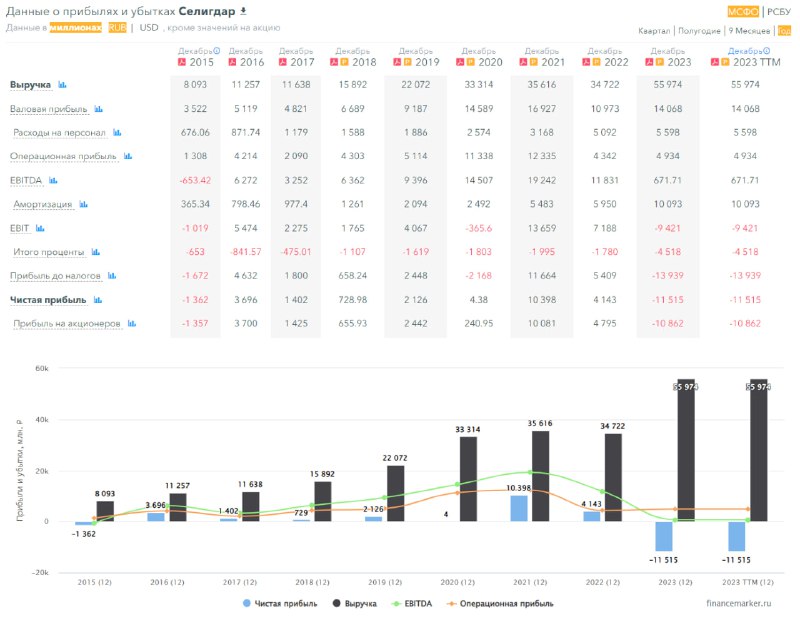Image resolution: width=800 pixels, height=619 pixels.
Task: Open the orange presentation icon for 2021
Action: [533, 62]
